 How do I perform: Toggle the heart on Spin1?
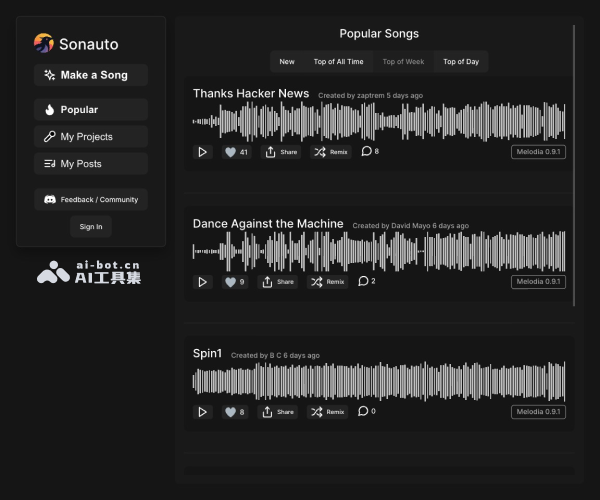point(235,412)
